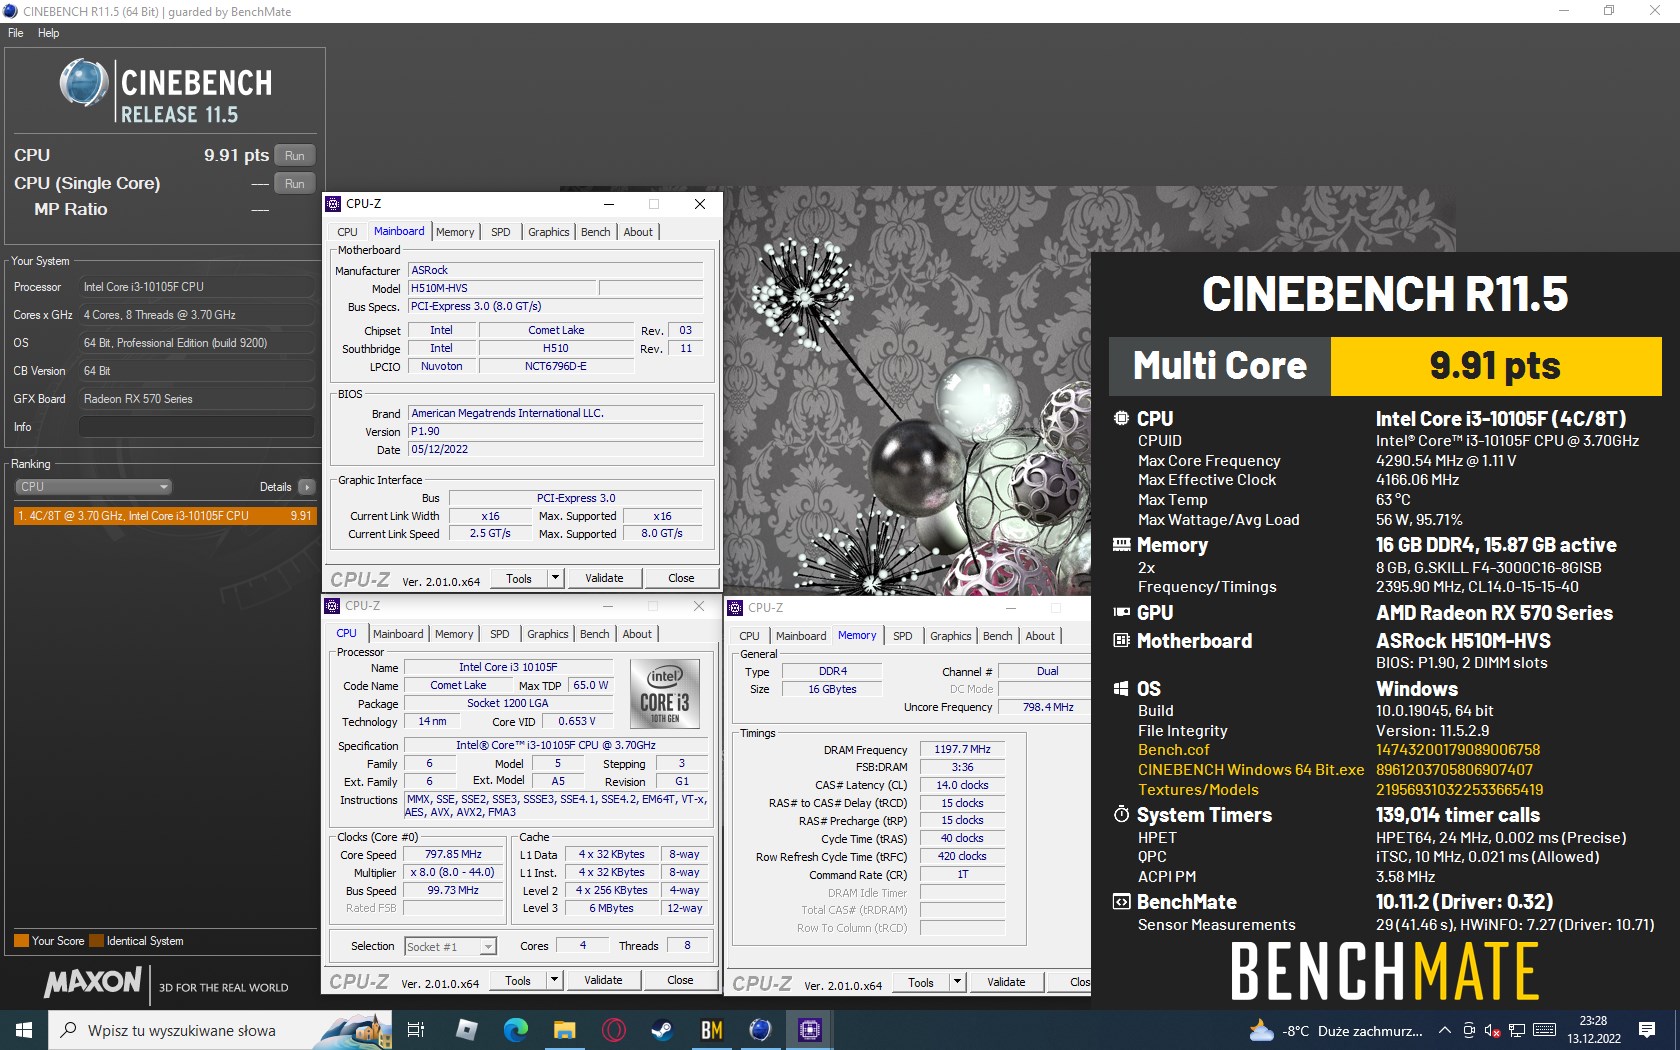Screen dimensions: 1680x1050
Task: Select Bench tab in CPU tab CPU-Z window
Action: 594,634
